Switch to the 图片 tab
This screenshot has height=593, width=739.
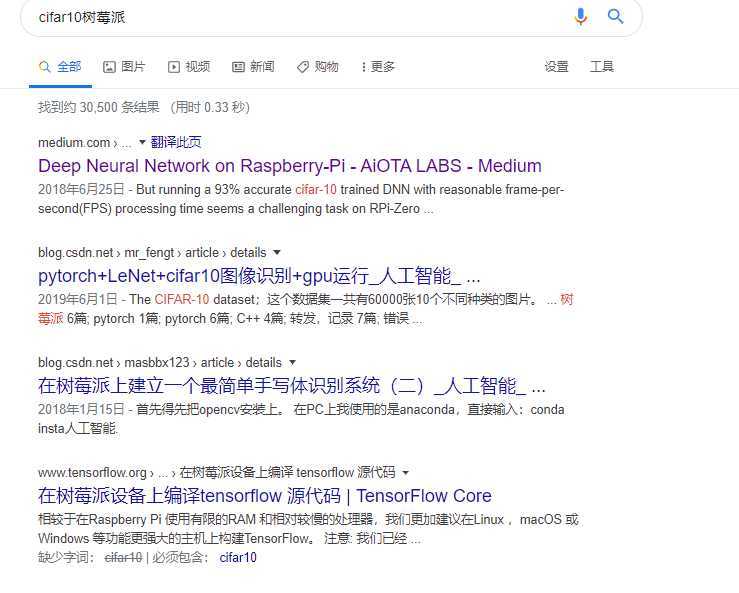124,66
